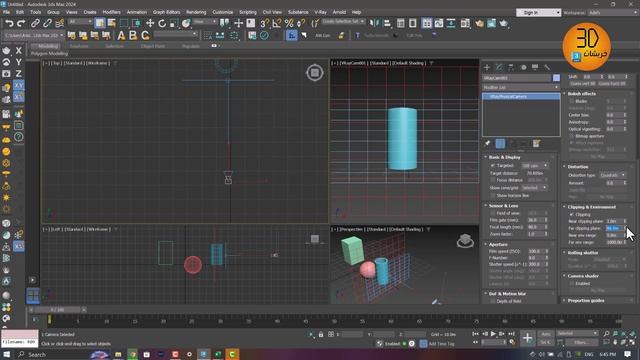
Task: Toggle the Angle Snap icon
Action: (x=277, y=23)
